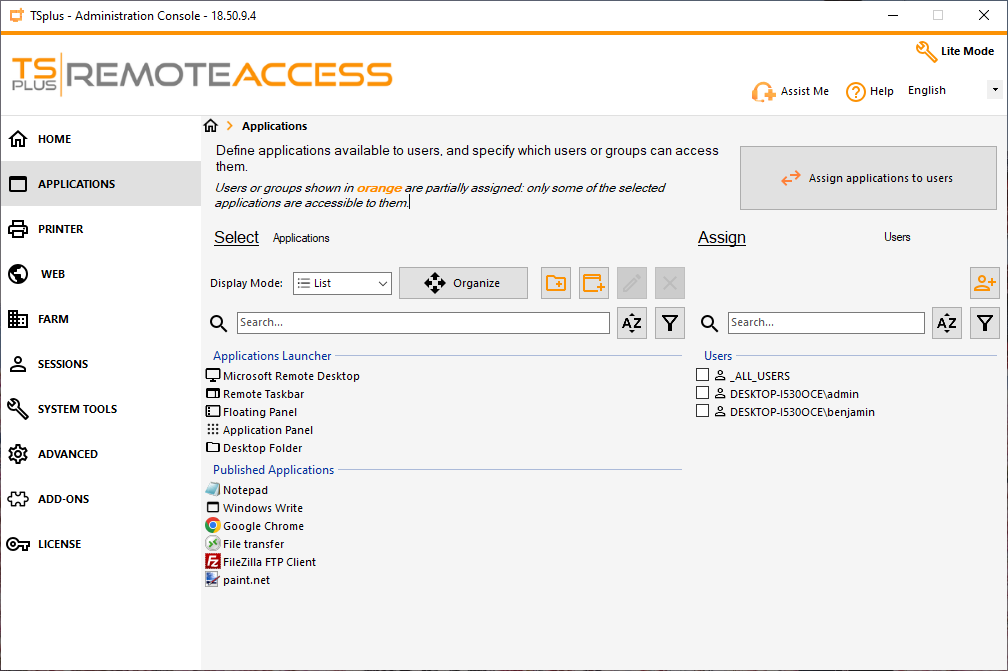The width and height of the screenshot is (1008, 671).
Task: Sort applications with the A-Z button
Action: tap(632, 323)
